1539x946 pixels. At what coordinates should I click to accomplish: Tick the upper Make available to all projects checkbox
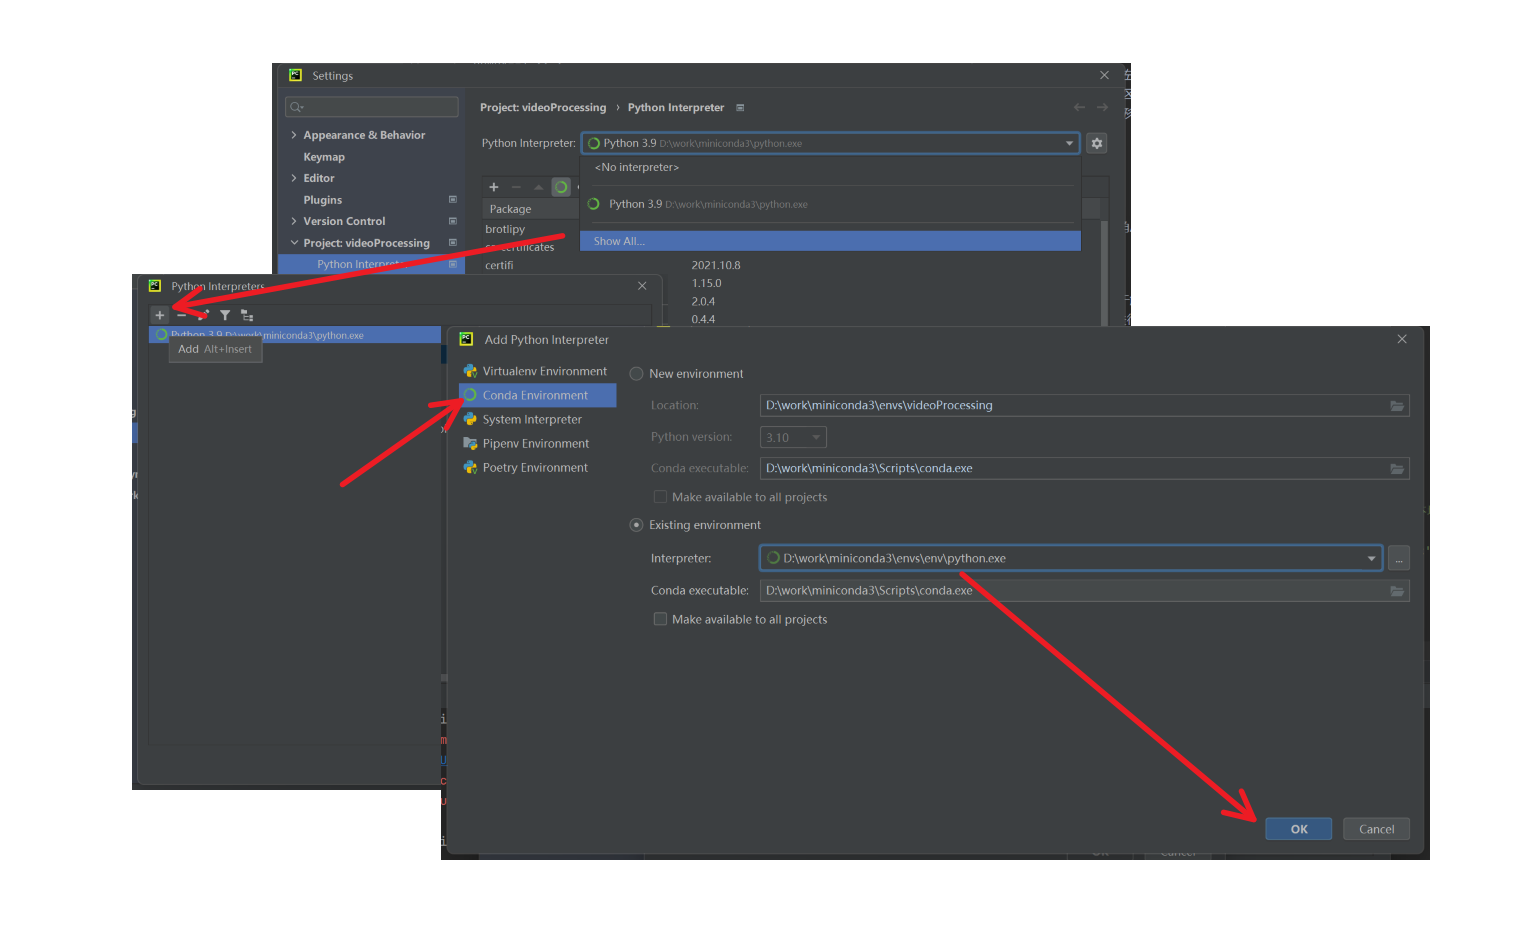pyautogui.click(x=660, y=497)
